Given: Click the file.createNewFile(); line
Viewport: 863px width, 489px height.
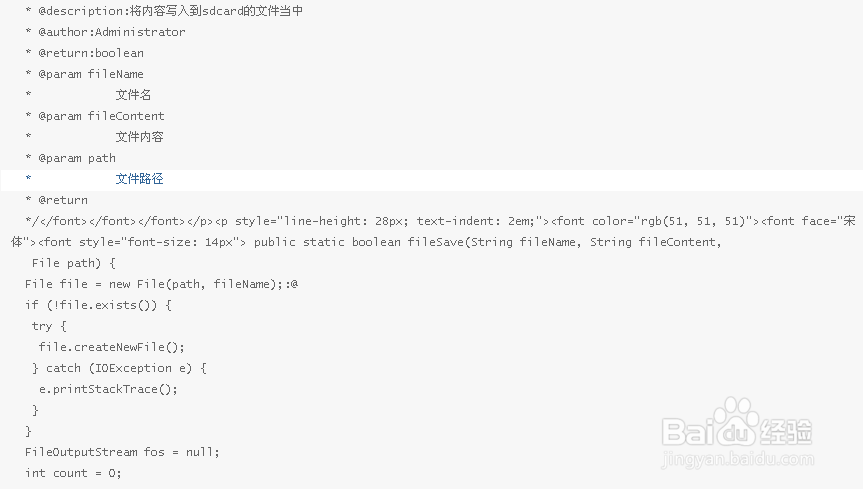Looking at the screenshot, I should tap(112, 347).
